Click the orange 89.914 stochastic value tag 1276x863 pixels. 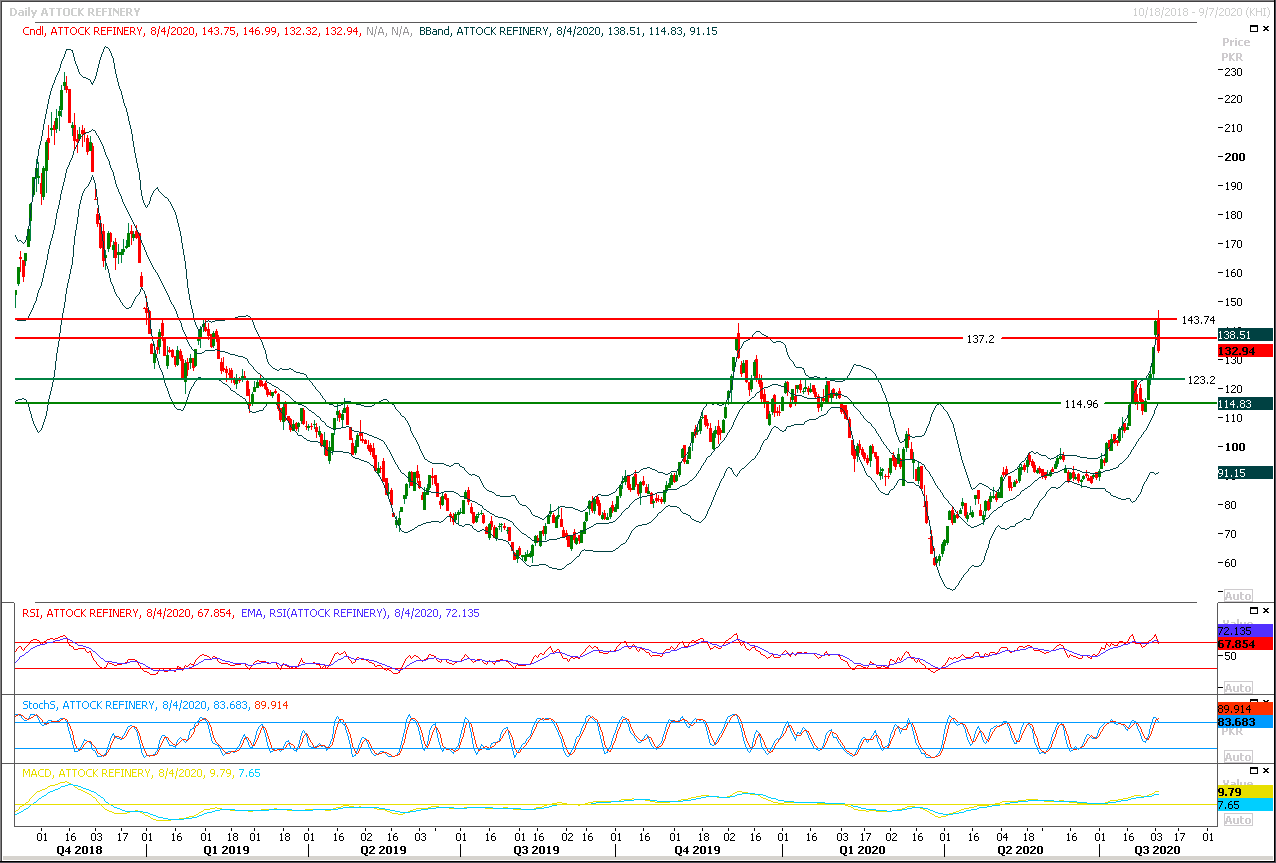[x=1244, y=708]
